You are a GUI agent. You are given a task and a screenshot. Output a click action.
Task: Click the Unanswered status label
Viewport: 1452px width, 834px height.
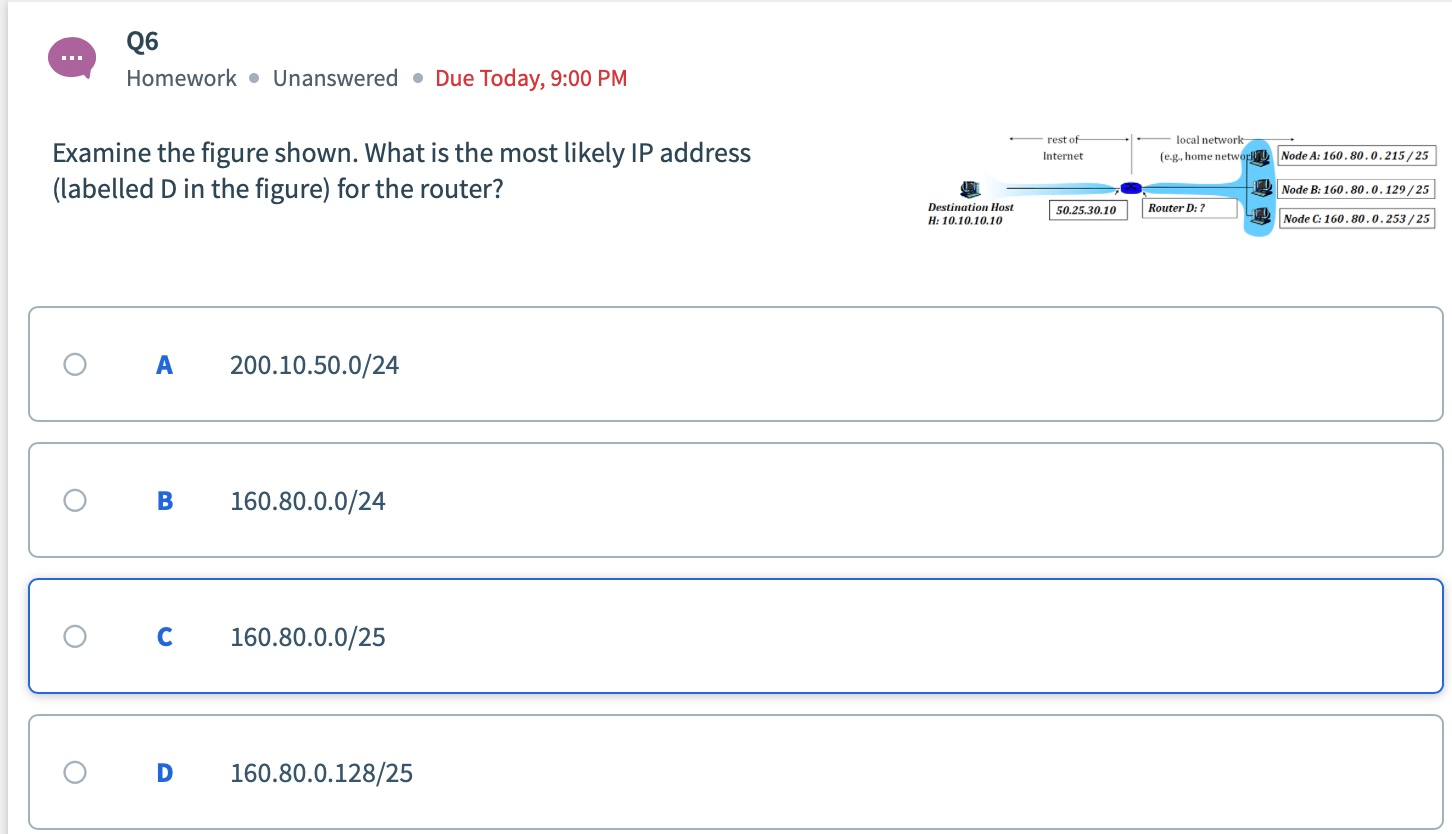pyautogui.click(x=336, y=78)
